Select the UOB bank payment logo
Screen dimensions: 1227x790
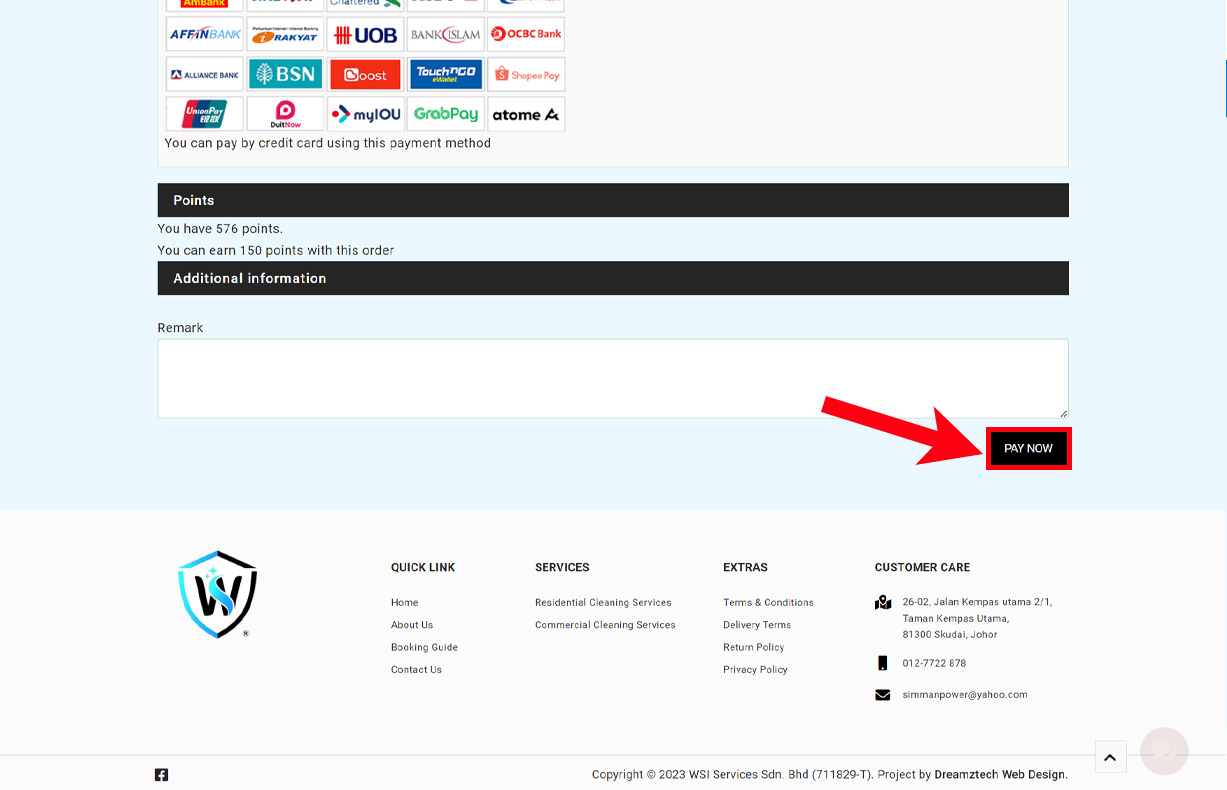pyautogui.click(x=366, y=35)
